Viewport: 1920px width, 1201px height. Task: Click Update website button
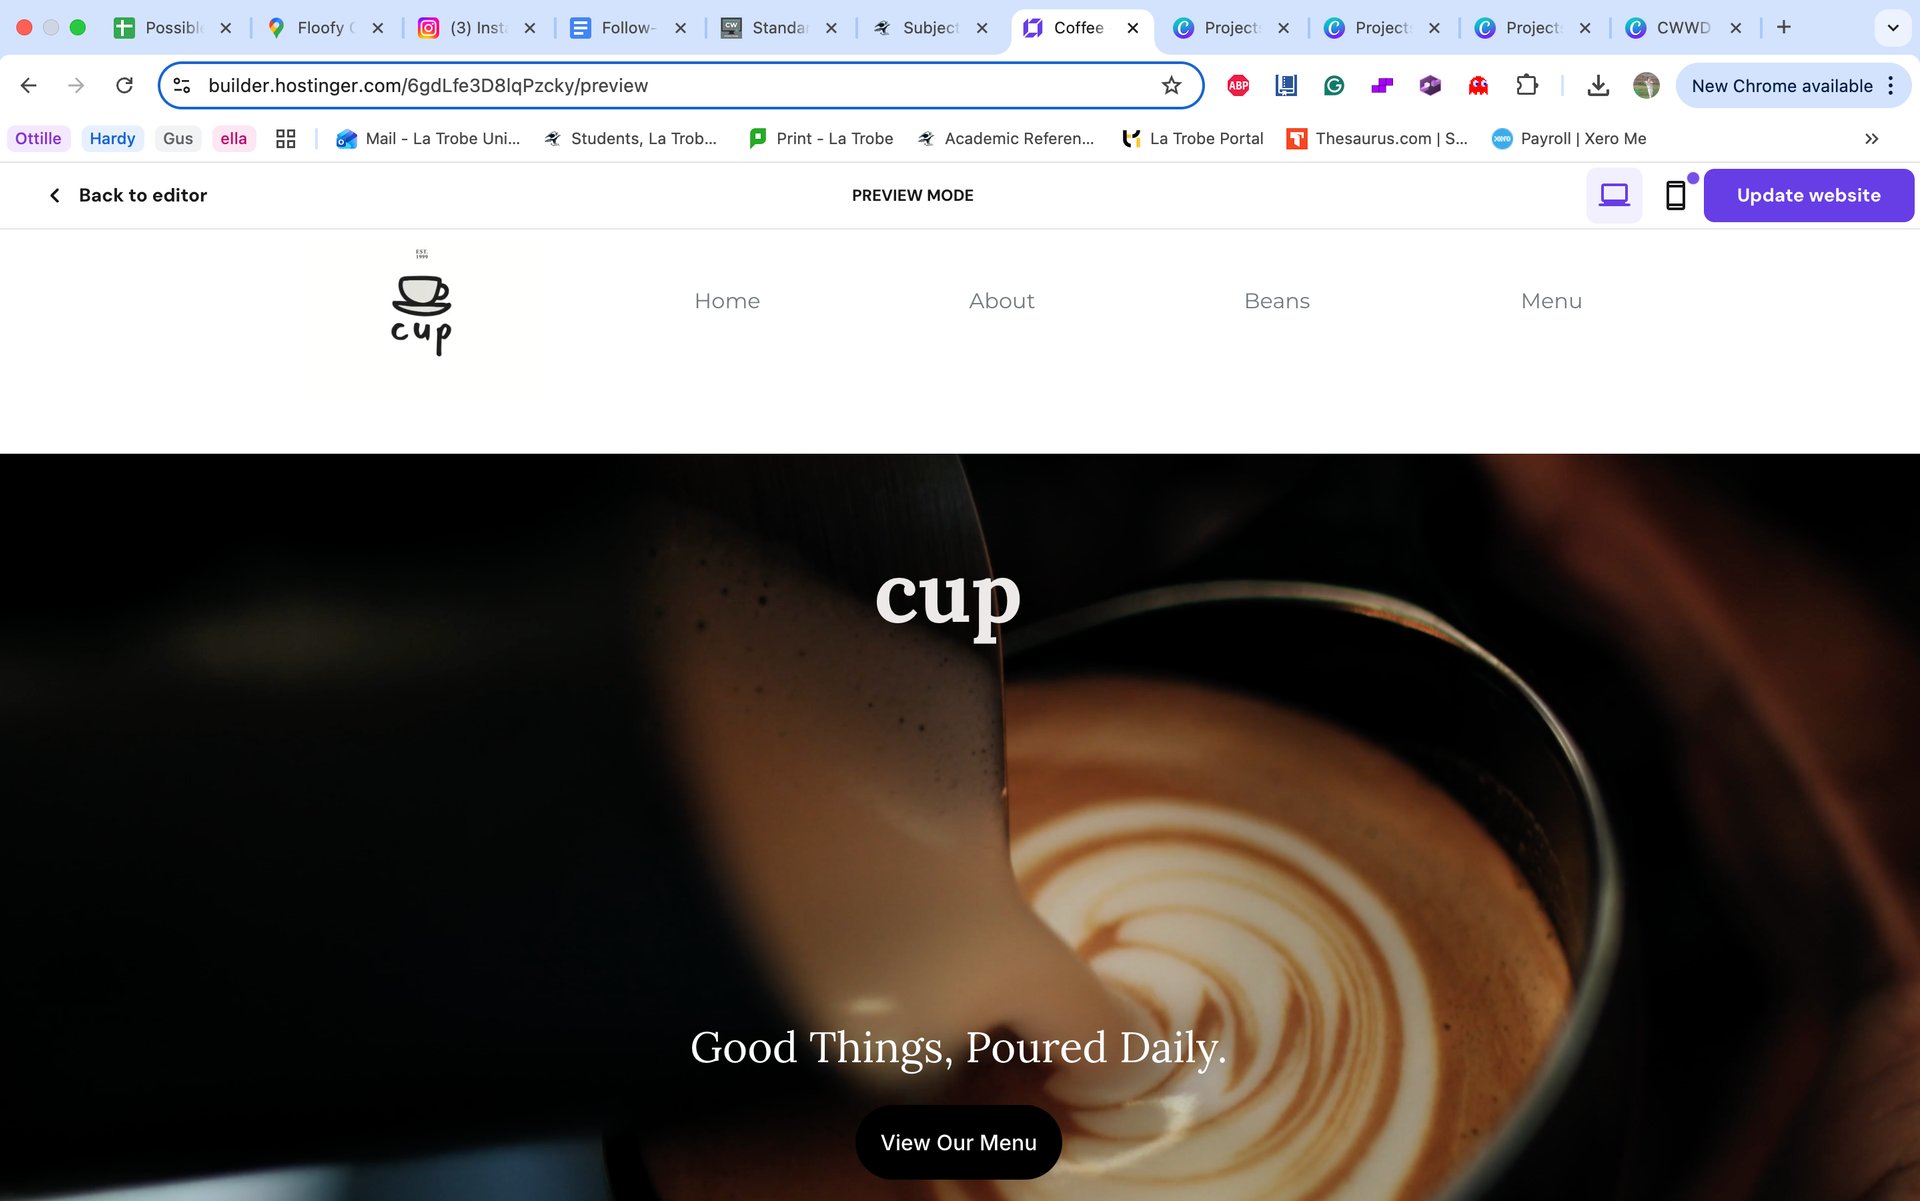[x=1808, y=195]
